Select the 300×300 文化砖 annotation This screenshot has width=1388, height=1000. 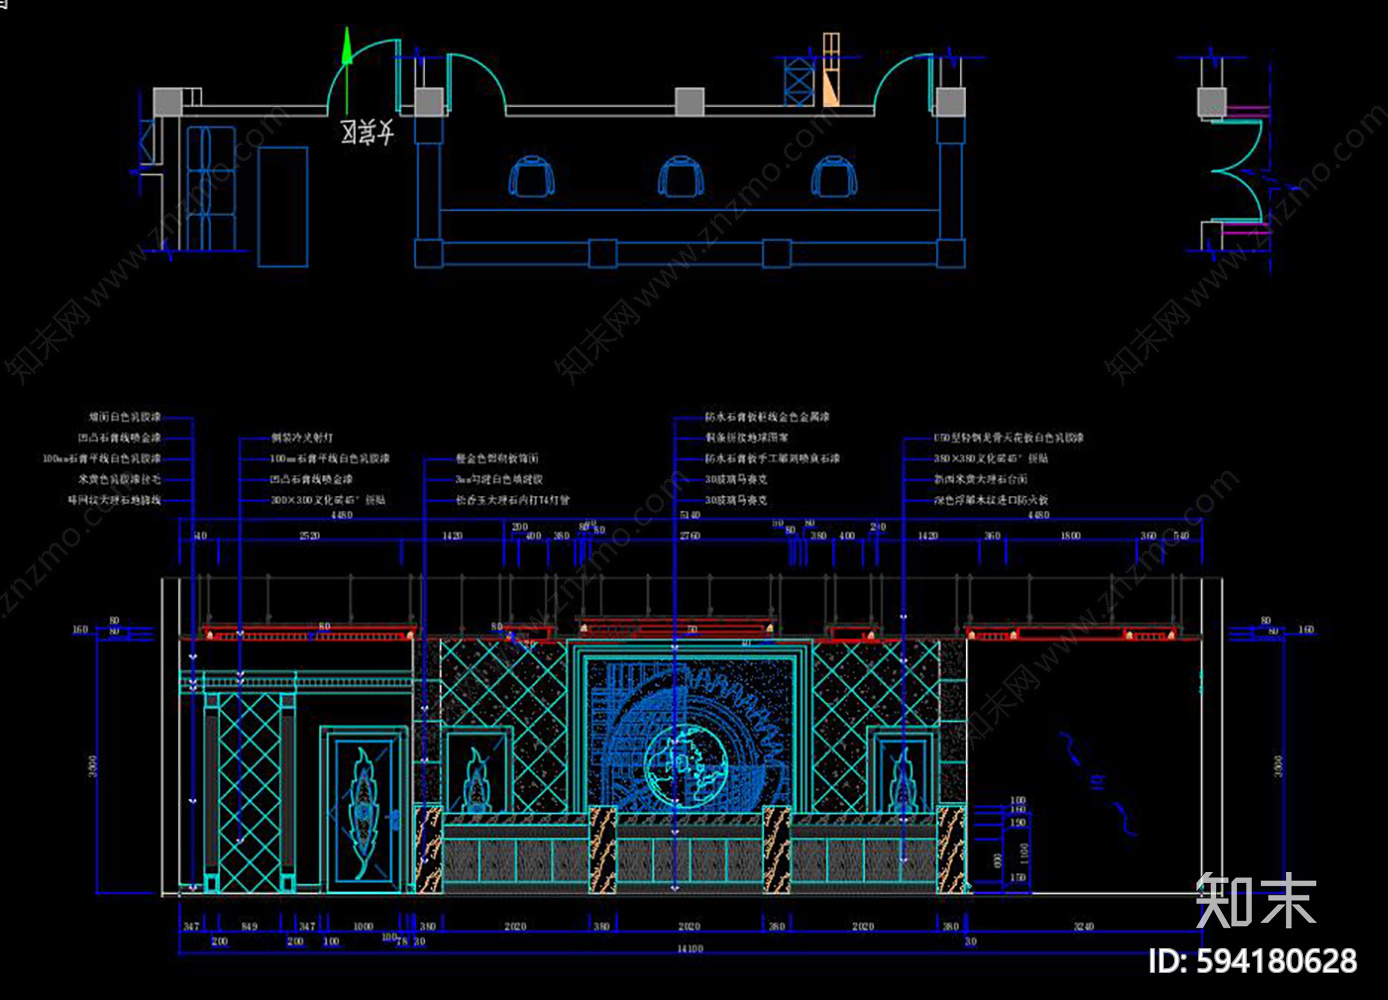click(x=328, y=500)
